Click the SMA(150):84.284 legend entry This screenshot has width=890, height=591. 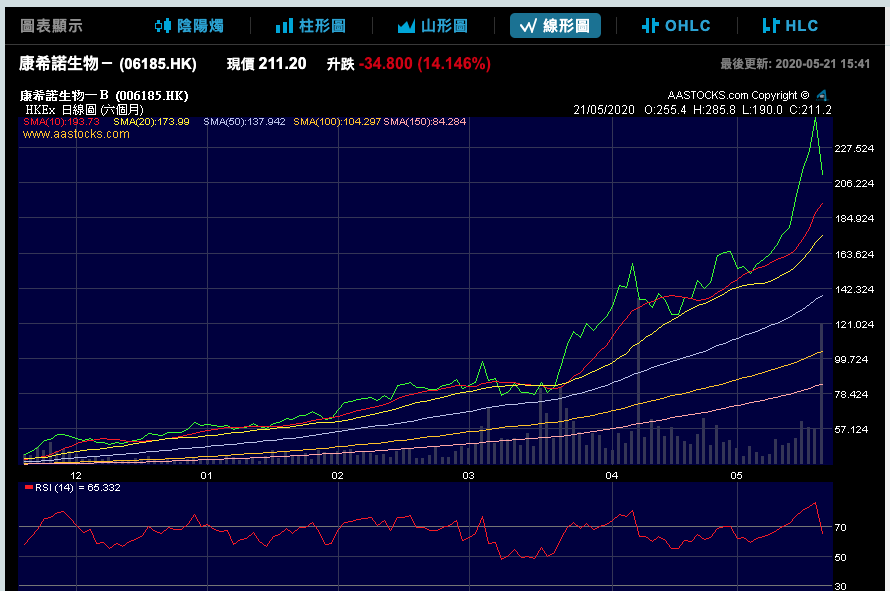[425, 121]
